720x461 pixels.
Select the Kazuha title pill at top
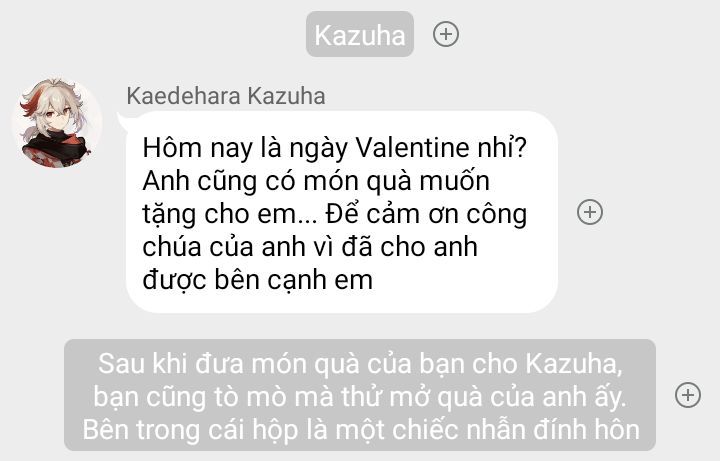(360, 34)
